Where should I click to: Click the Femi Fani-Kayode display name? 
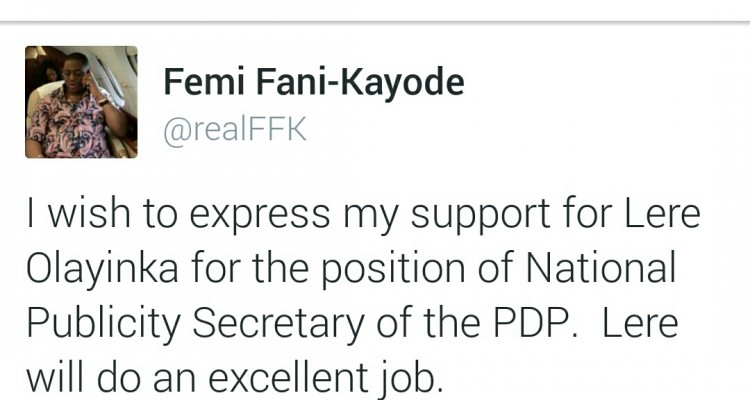click(x=314, y=82)
